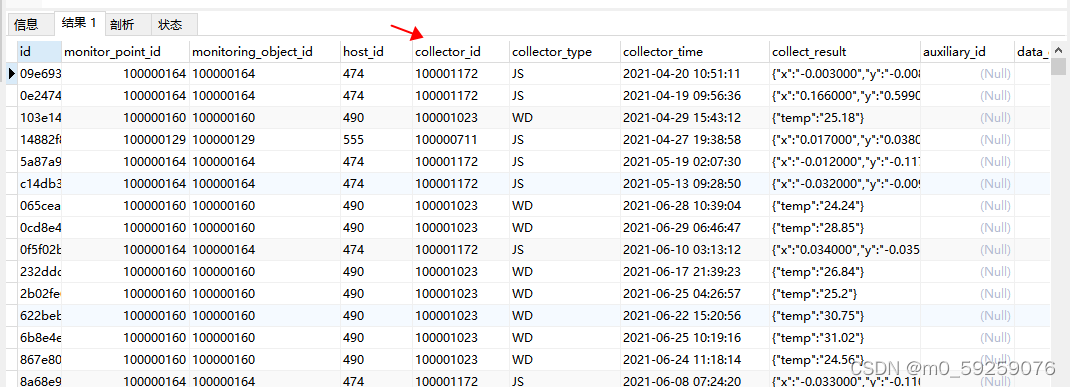Click collector_time 2021-06-29 06:46:47
This screenshot has height=387, width=1071.
pos(695,228)
